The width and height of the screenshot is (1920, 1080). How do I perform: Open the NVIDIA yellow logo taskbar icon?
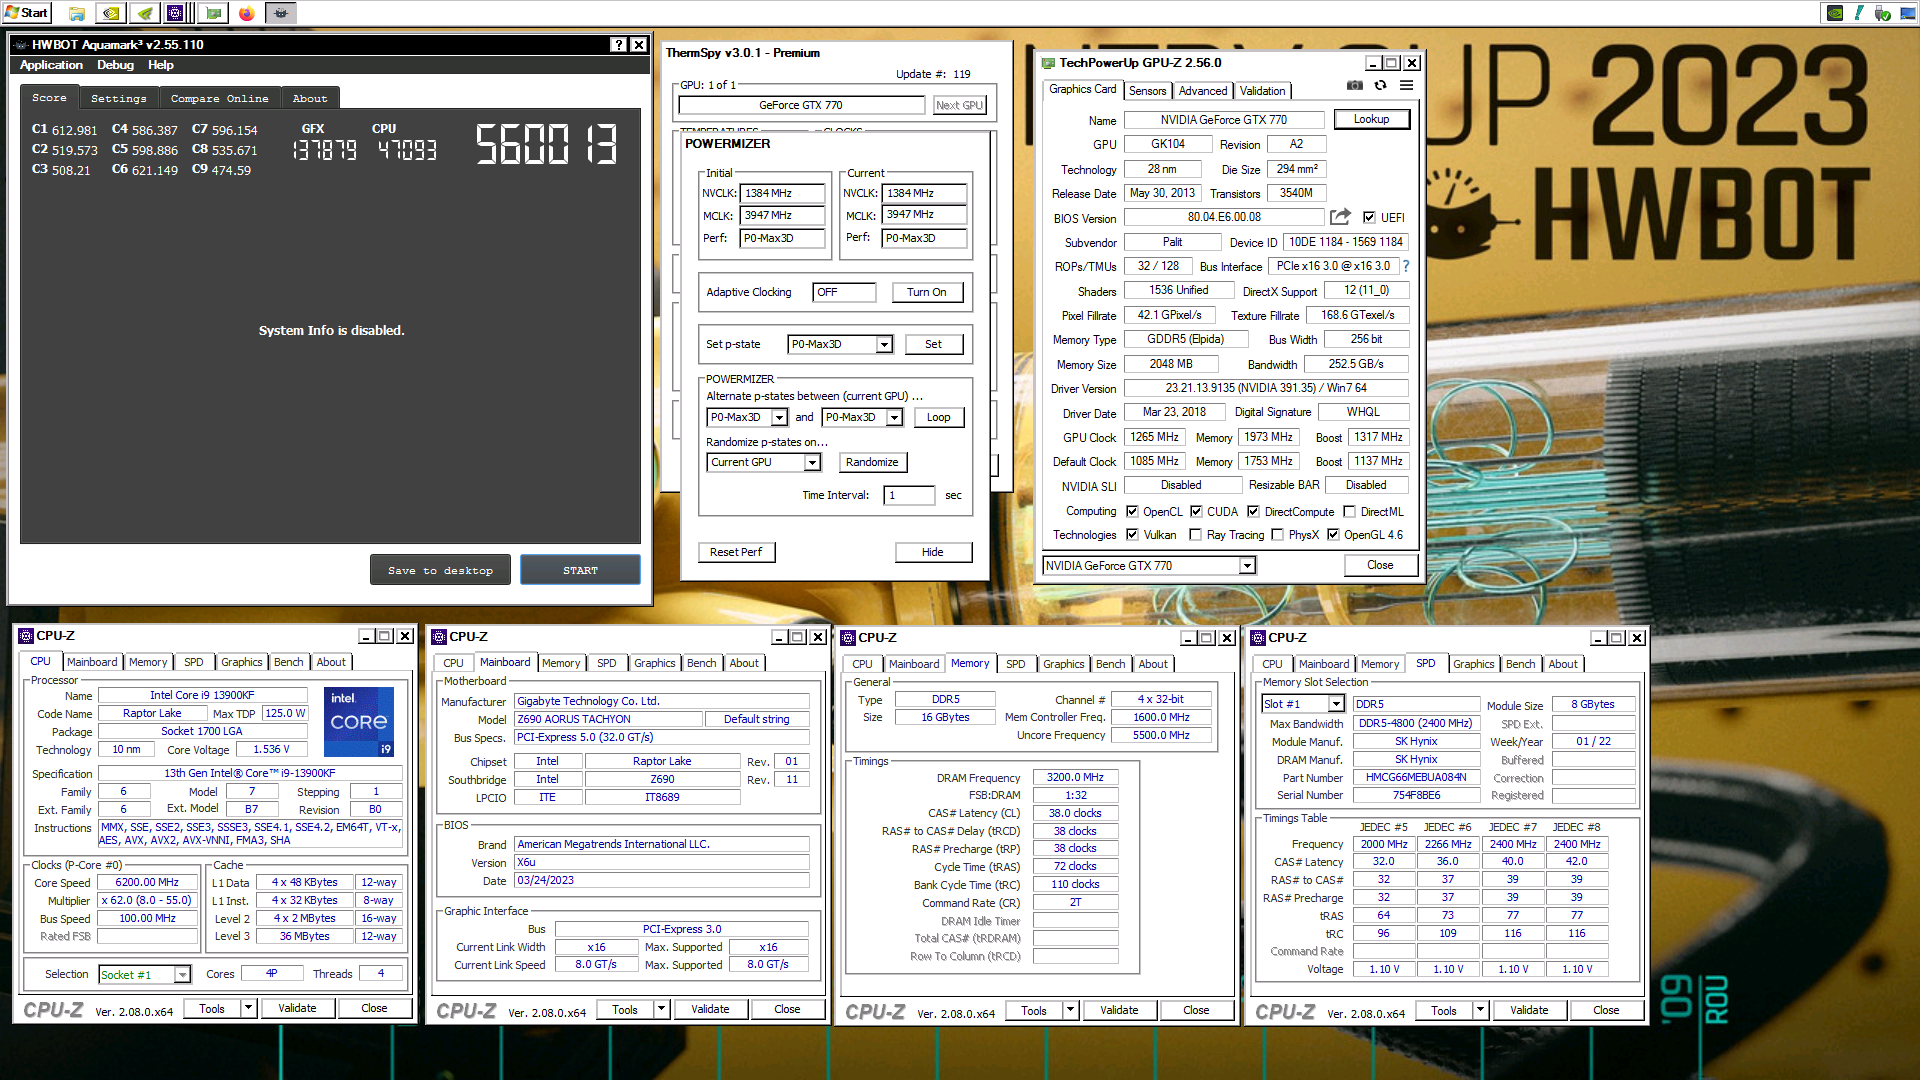click(x=111, y=13)
